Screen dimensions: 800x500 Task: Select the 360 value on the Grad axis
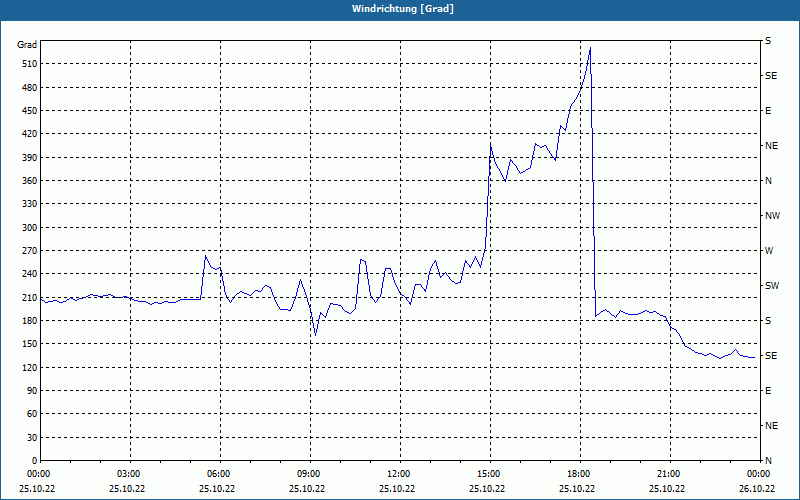(x=29, y=181)
